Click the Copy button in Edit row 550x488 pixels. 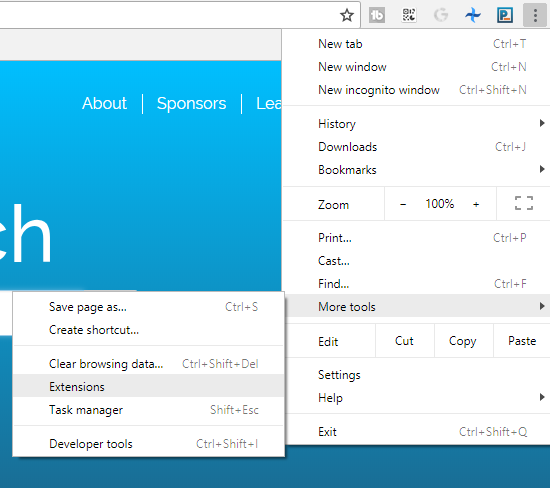[463, 341]
